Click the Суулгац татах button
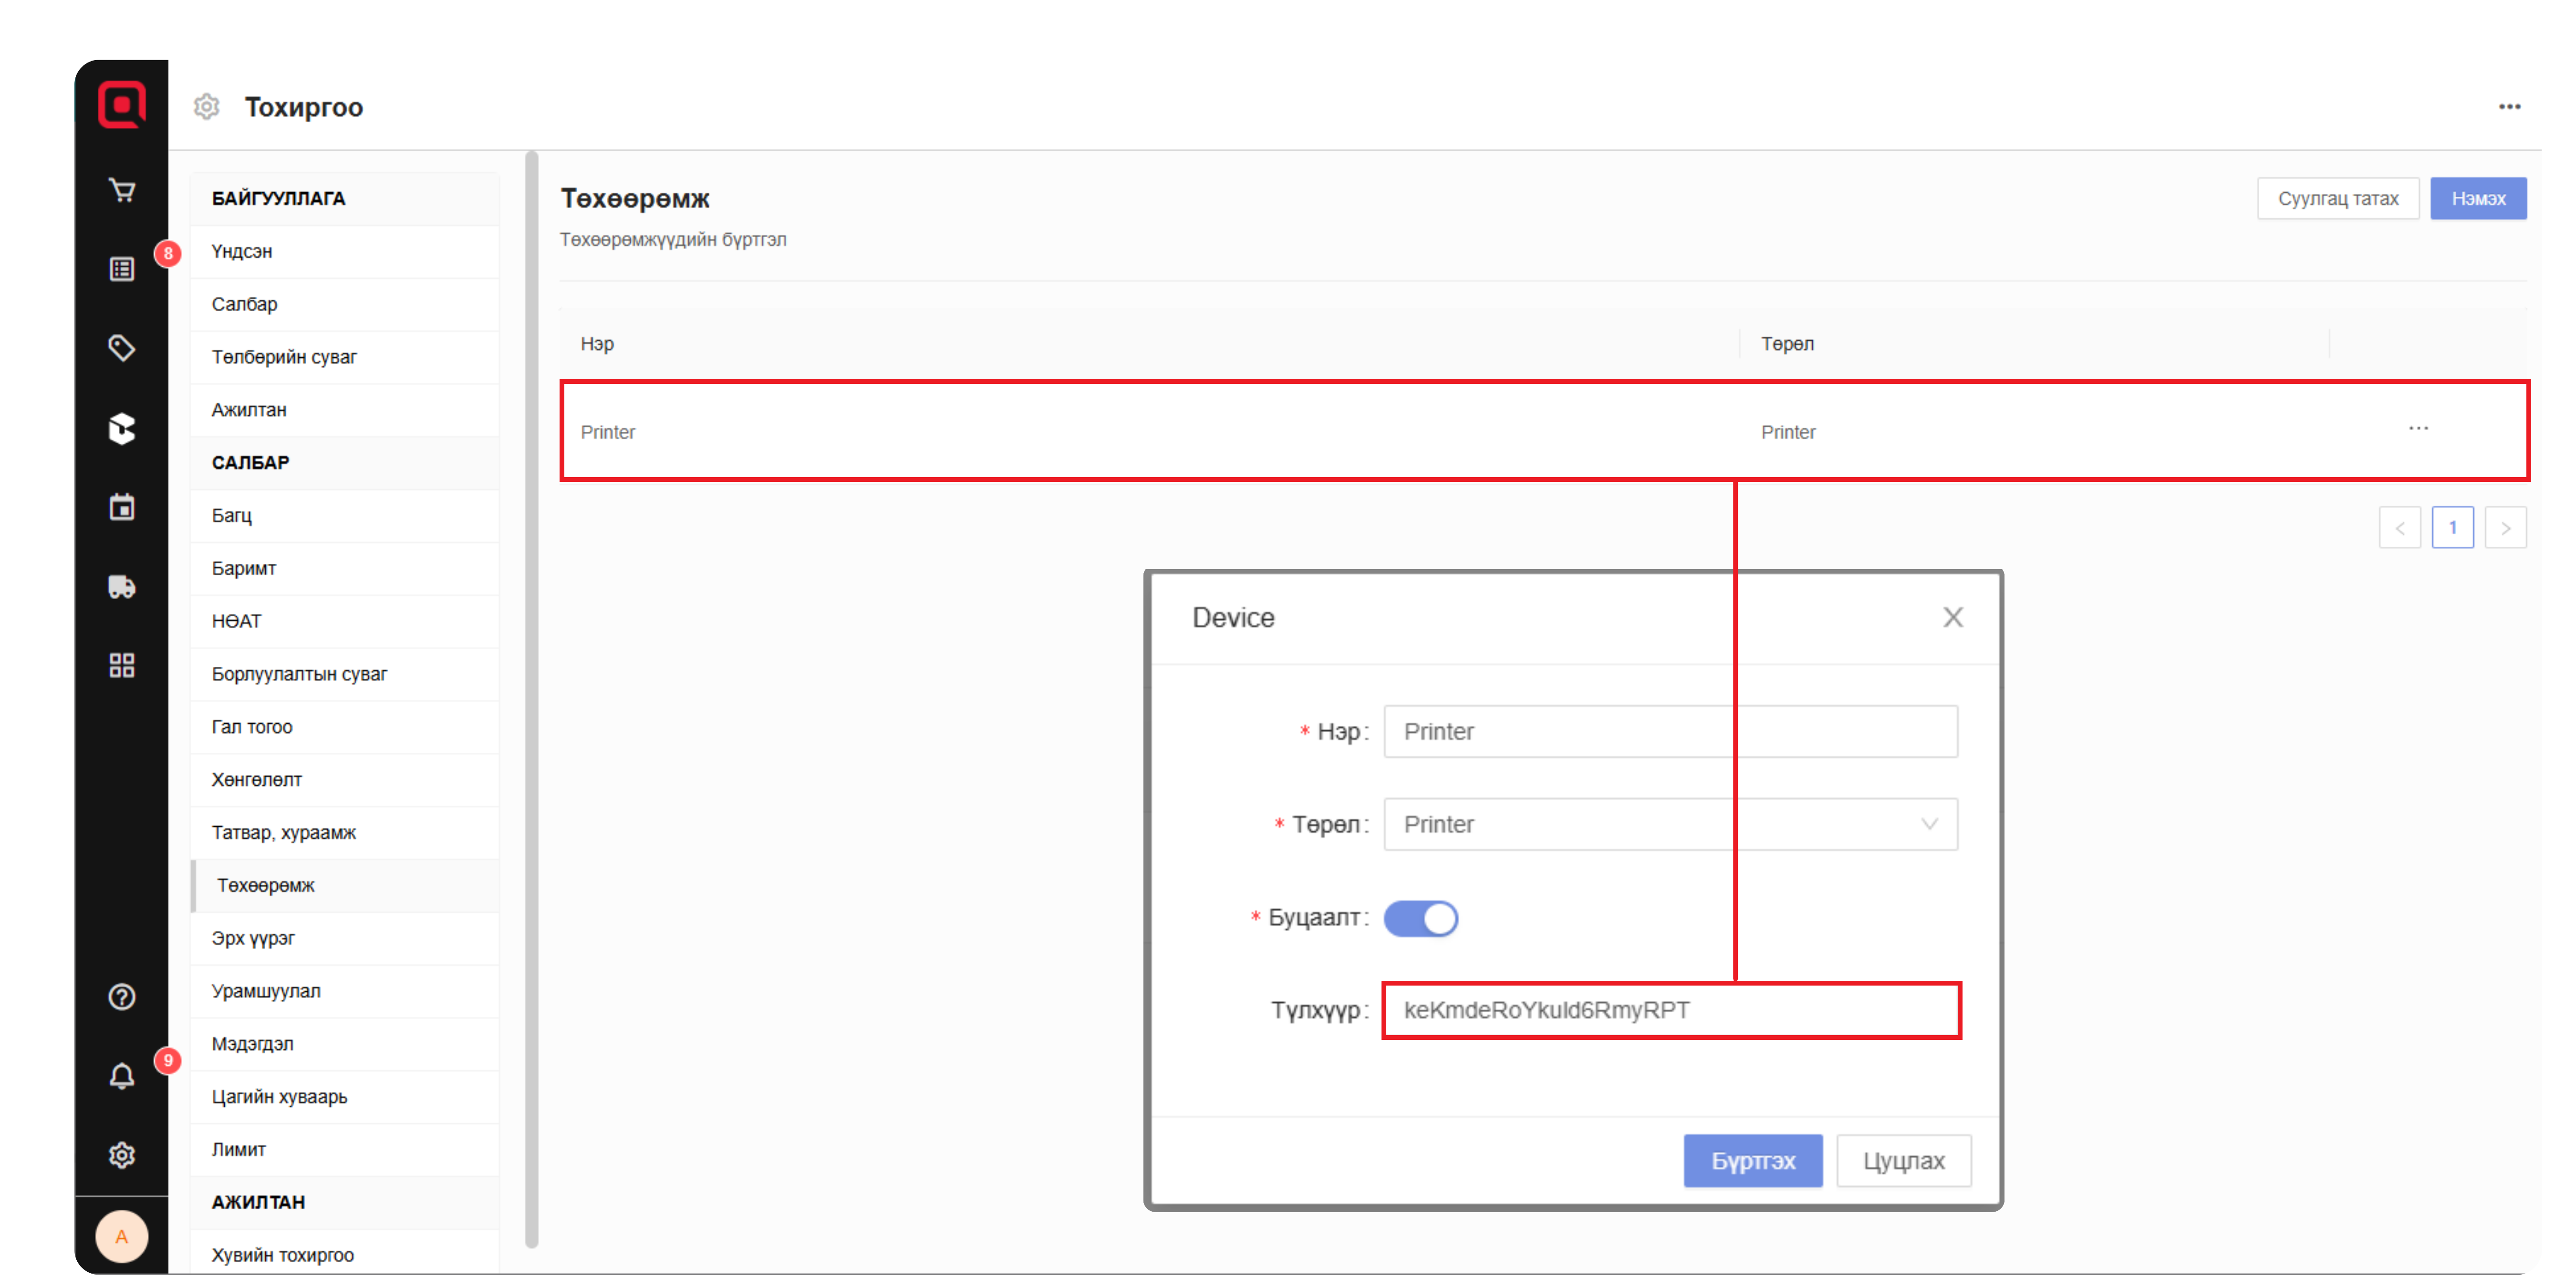The height and width of the screenshot is (1288, 2576). tap(2337, 198)
